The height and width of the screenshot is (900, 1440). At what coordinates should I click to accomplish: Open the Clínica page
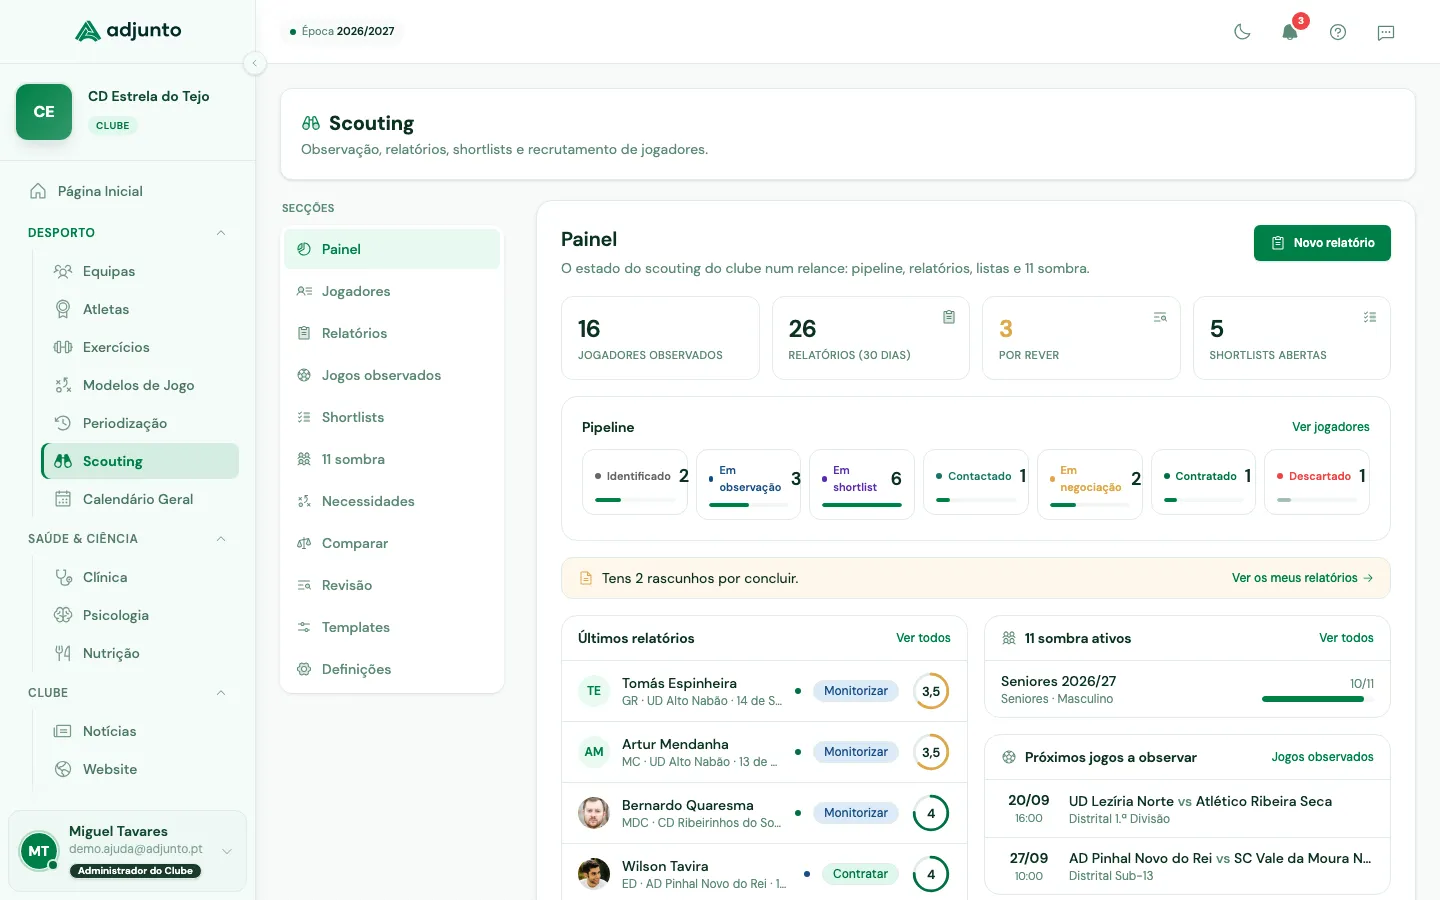(x=140, y=577)
